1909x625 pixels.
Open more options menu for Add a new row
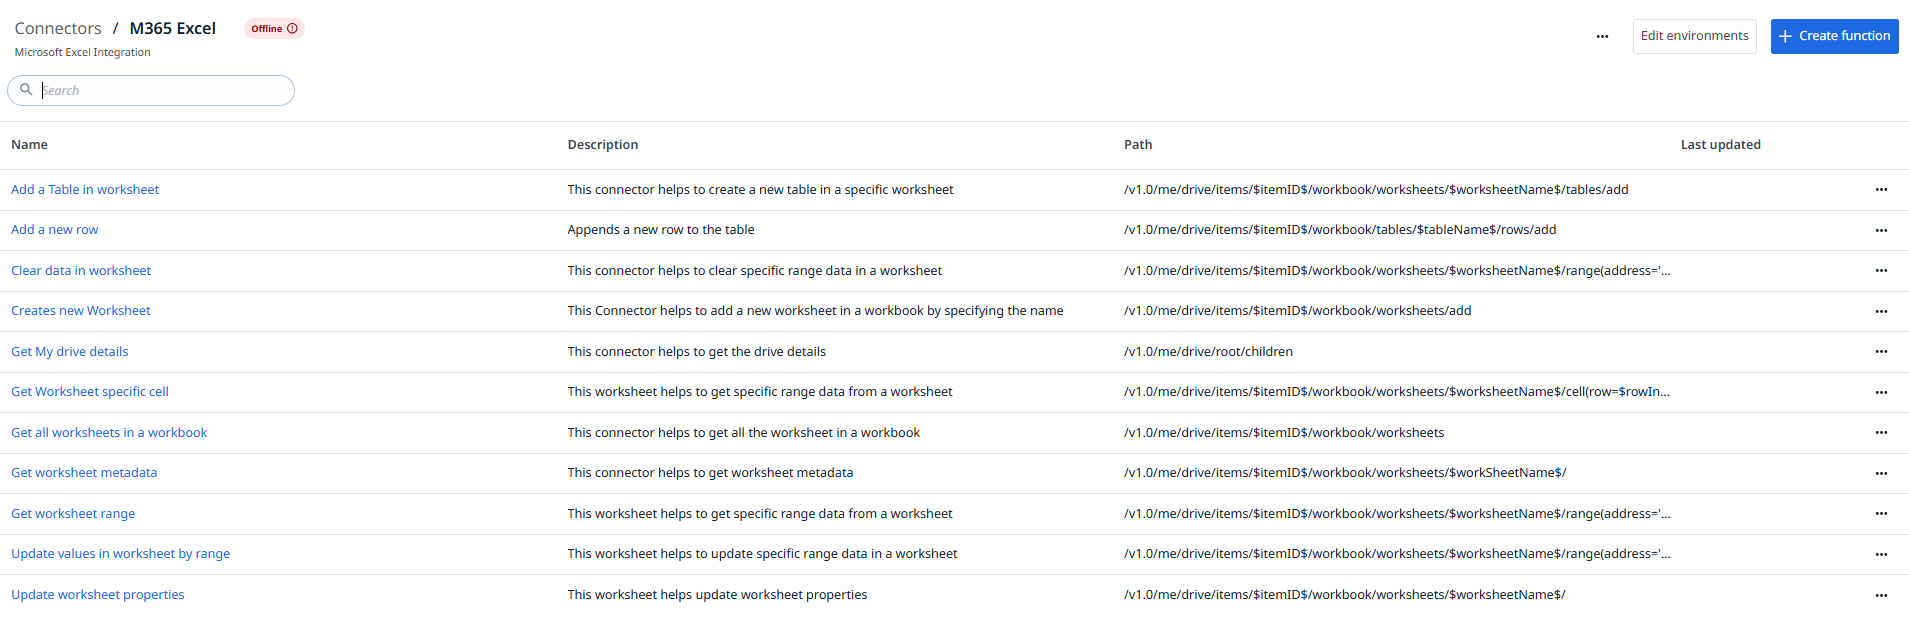(1881, 230)
